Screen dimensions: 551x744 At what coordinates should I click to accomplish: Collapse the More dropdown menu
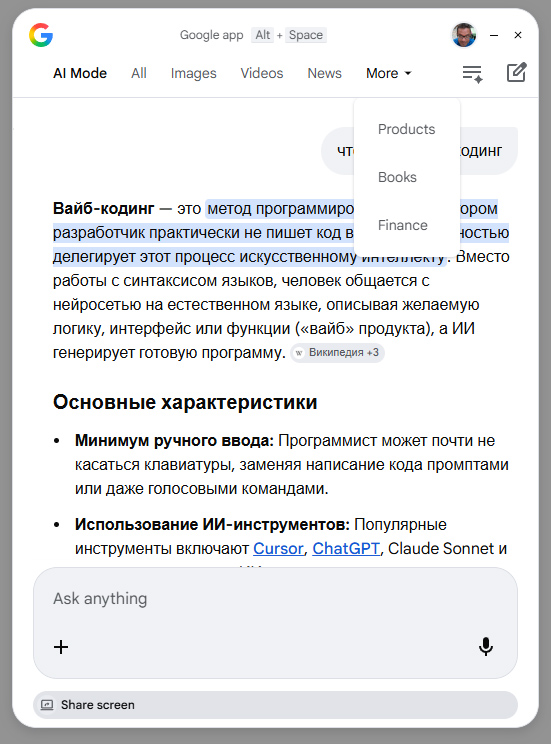(388, 74)
